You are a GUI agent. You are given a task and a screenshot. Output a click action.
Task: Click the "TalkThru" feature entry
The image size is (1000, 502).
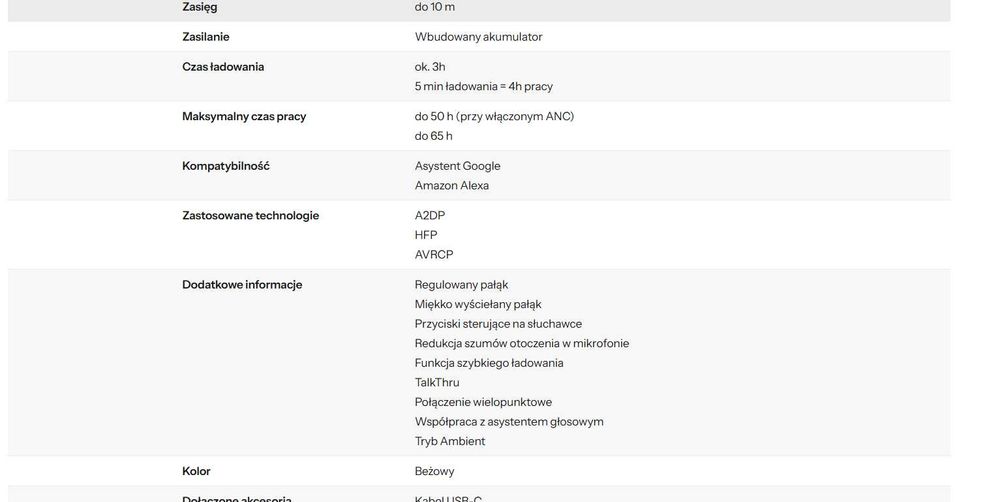click(x=437, y=382)
